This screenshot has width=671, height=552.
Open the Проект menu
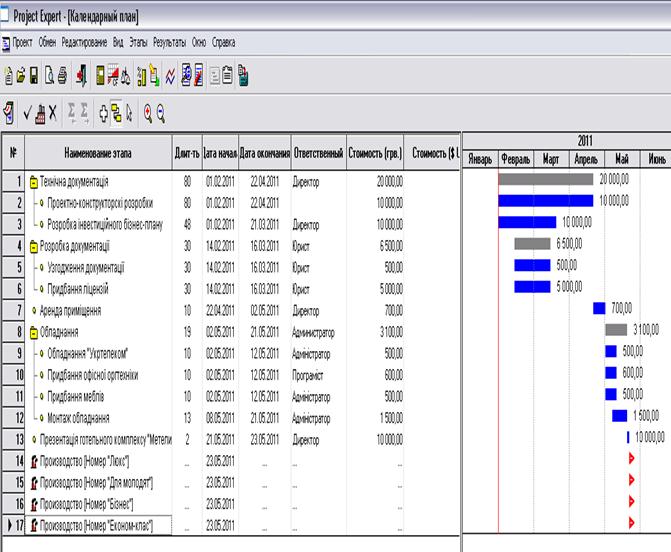21,43
